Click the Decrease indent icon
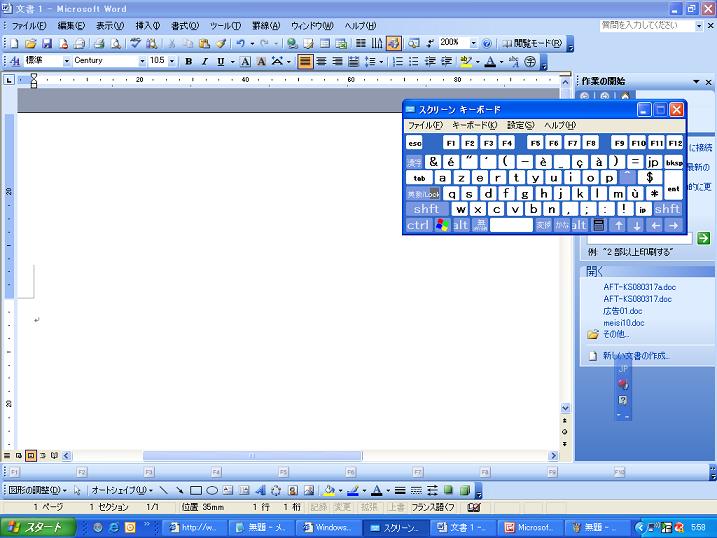The height and width of the screenshot is (538, 717). [430, 61]
